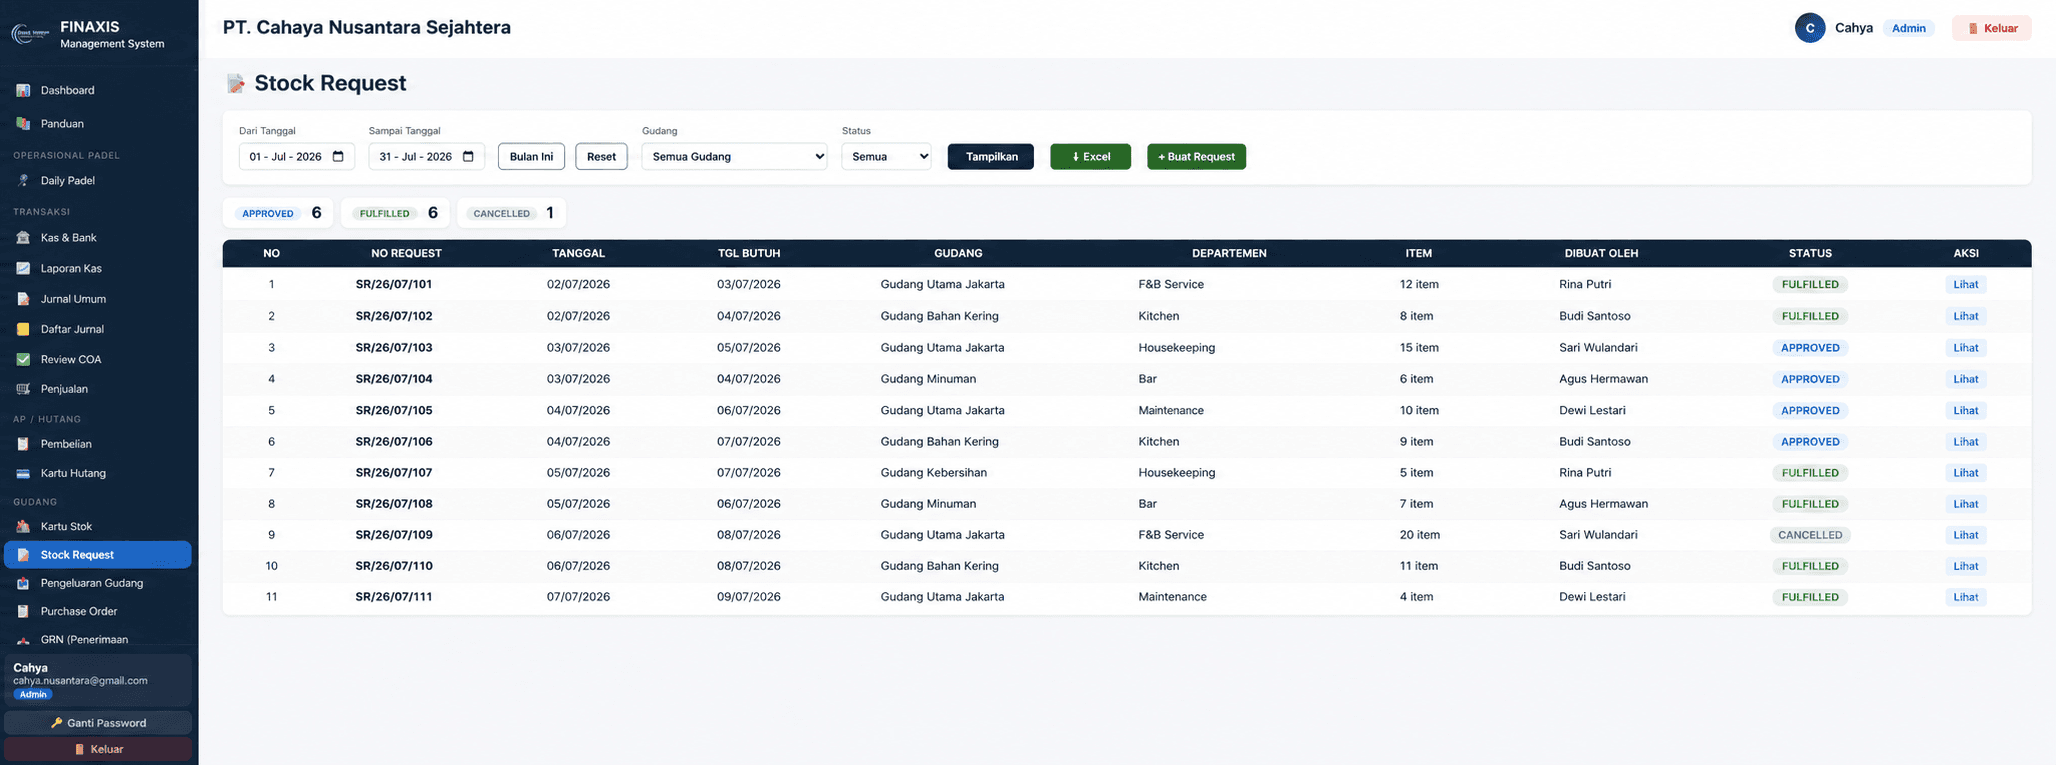
Task: Click the Panduan book icon
Action: click(x=23, y=123)
